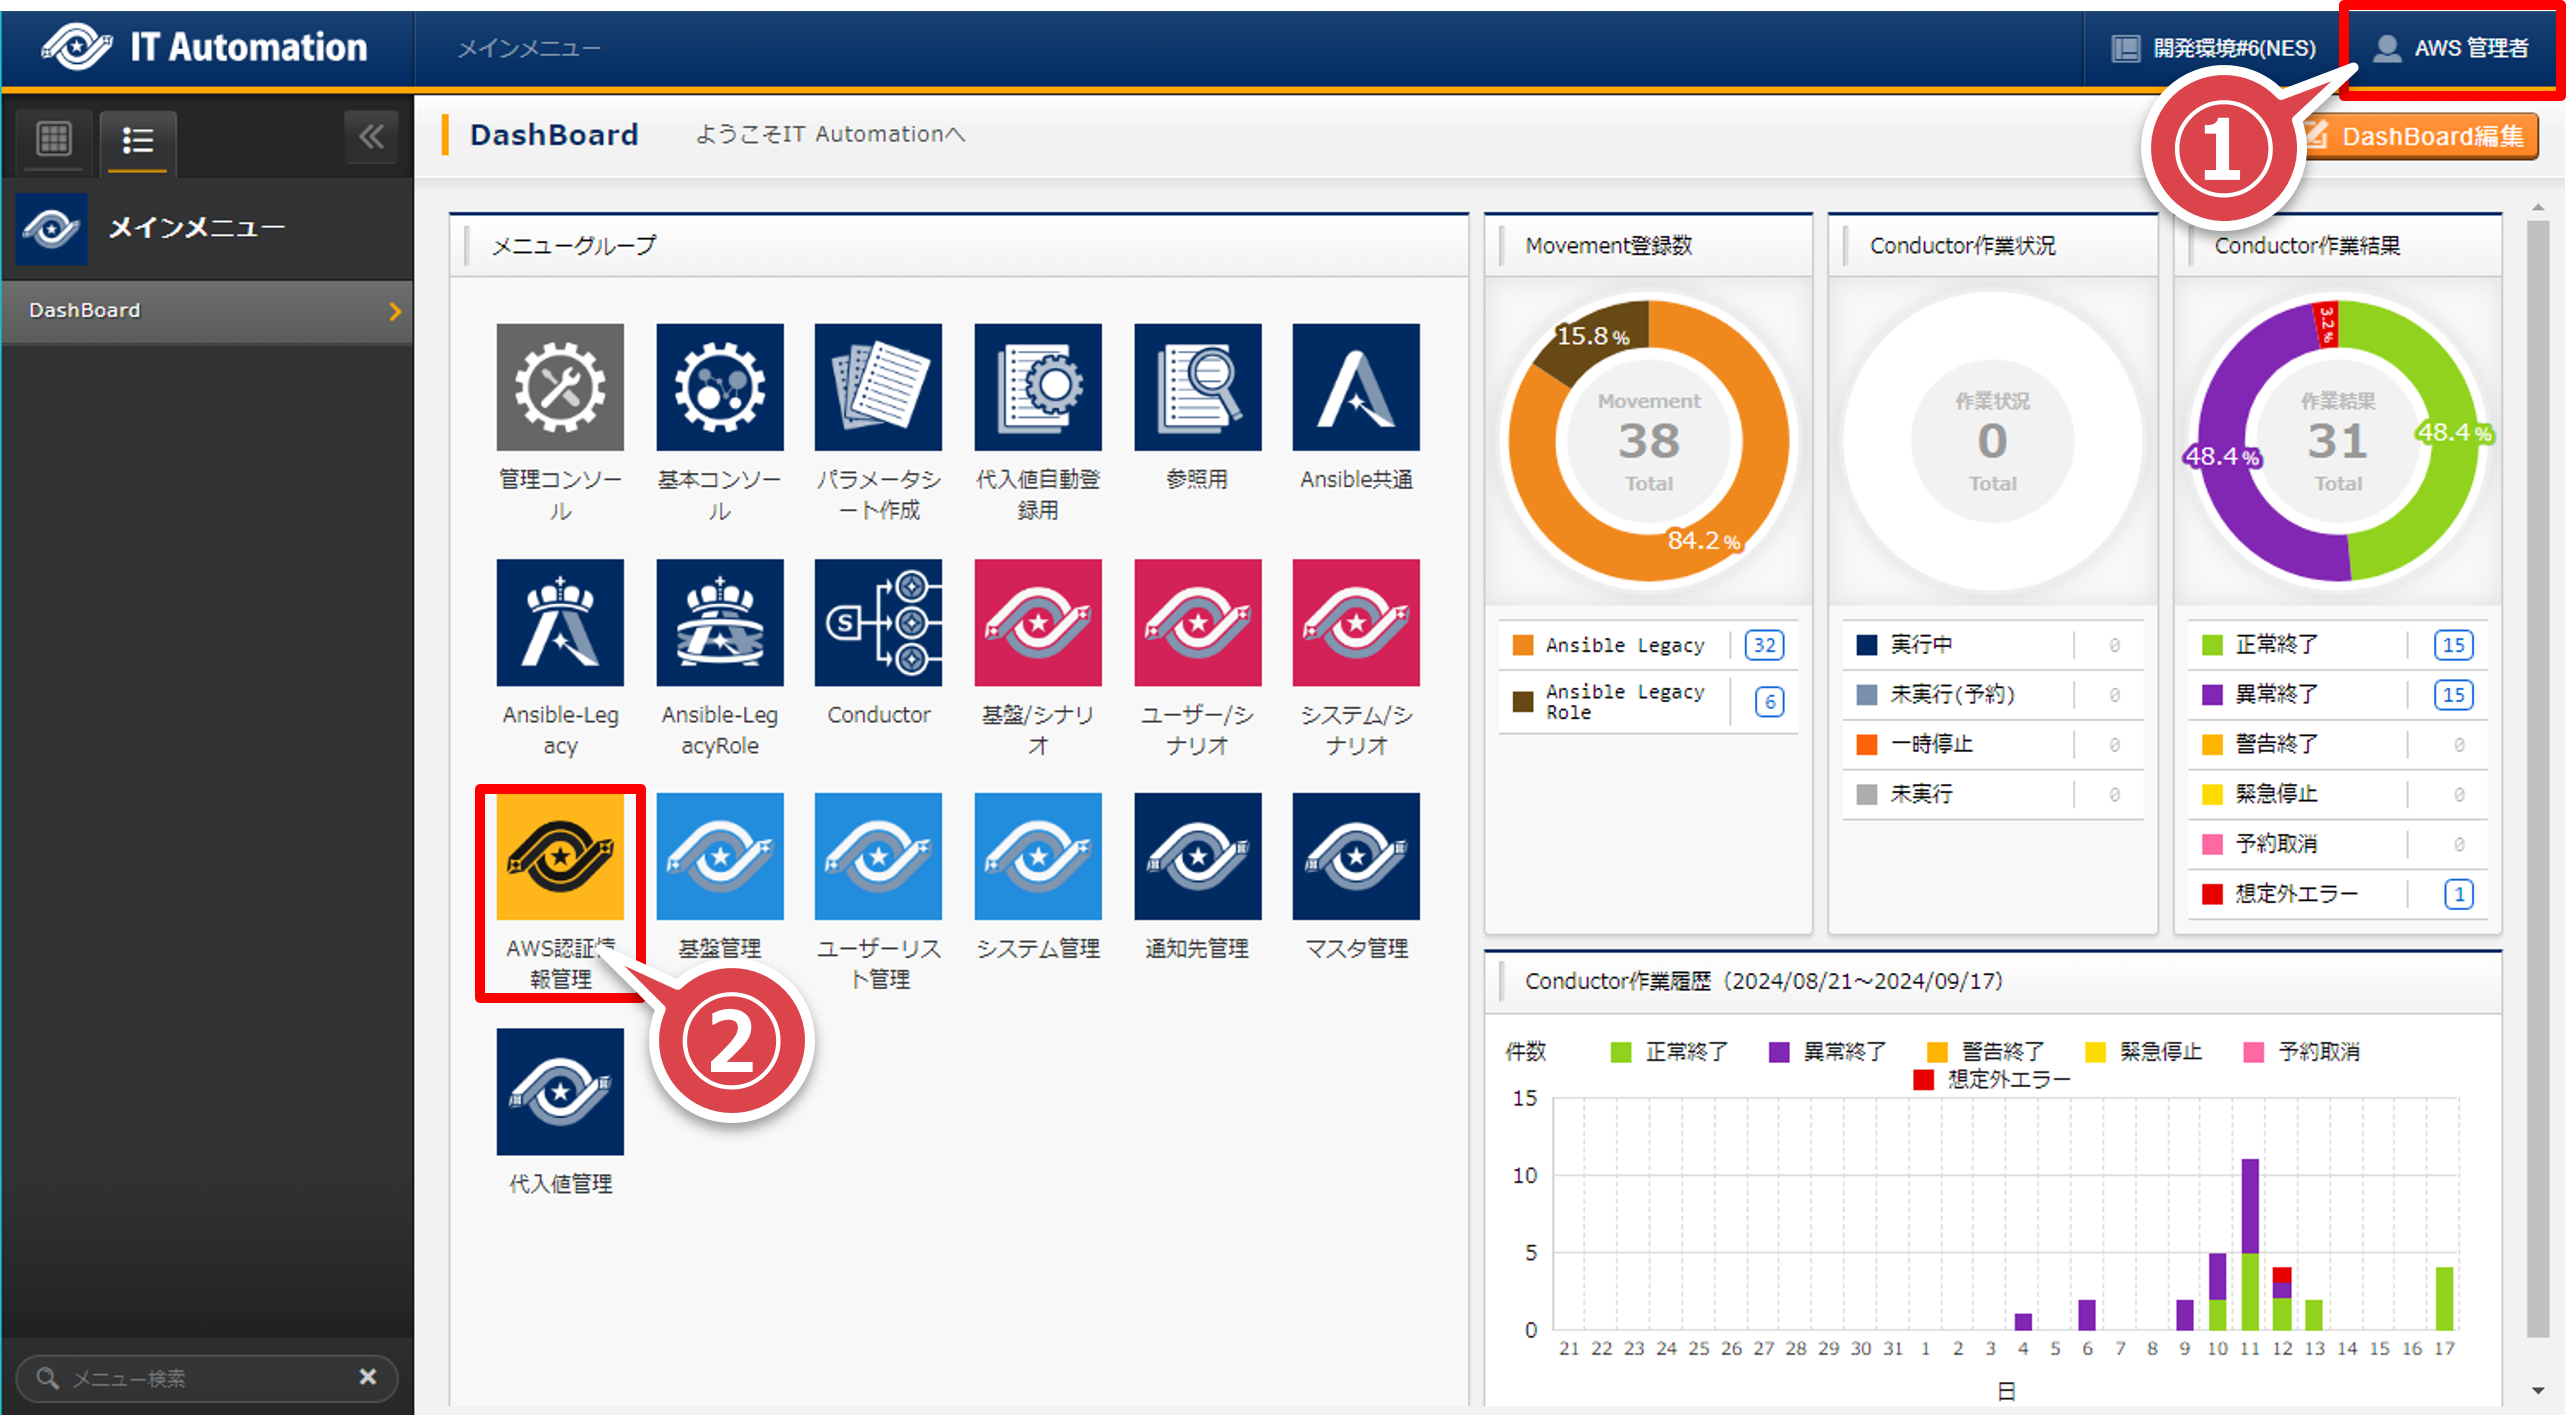Open the 代入値管理 menu group icon

click(x=560, y=1092)
